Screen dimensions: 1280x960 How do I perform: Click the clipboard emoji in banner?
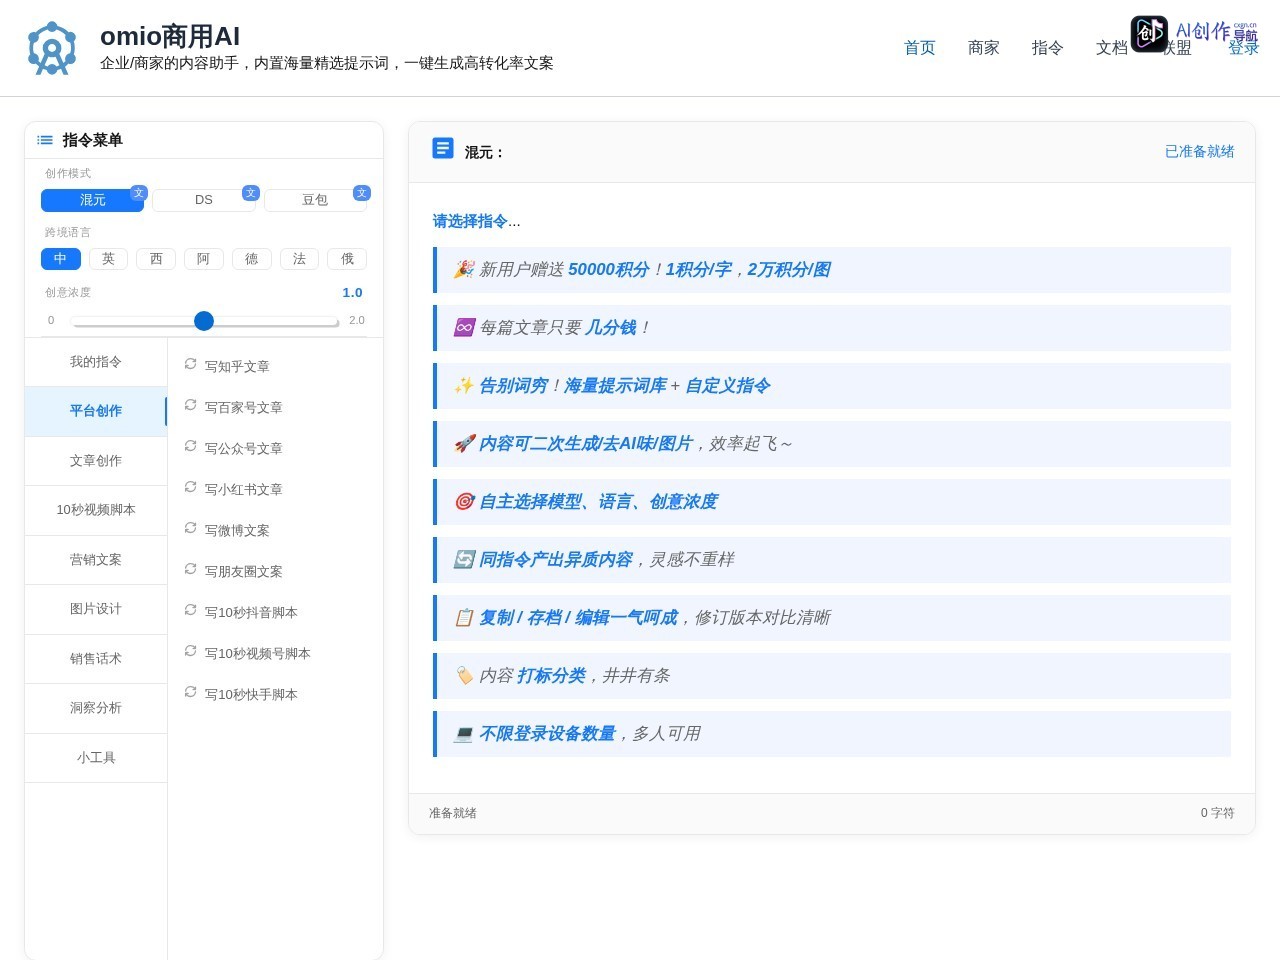click(464, 617)
